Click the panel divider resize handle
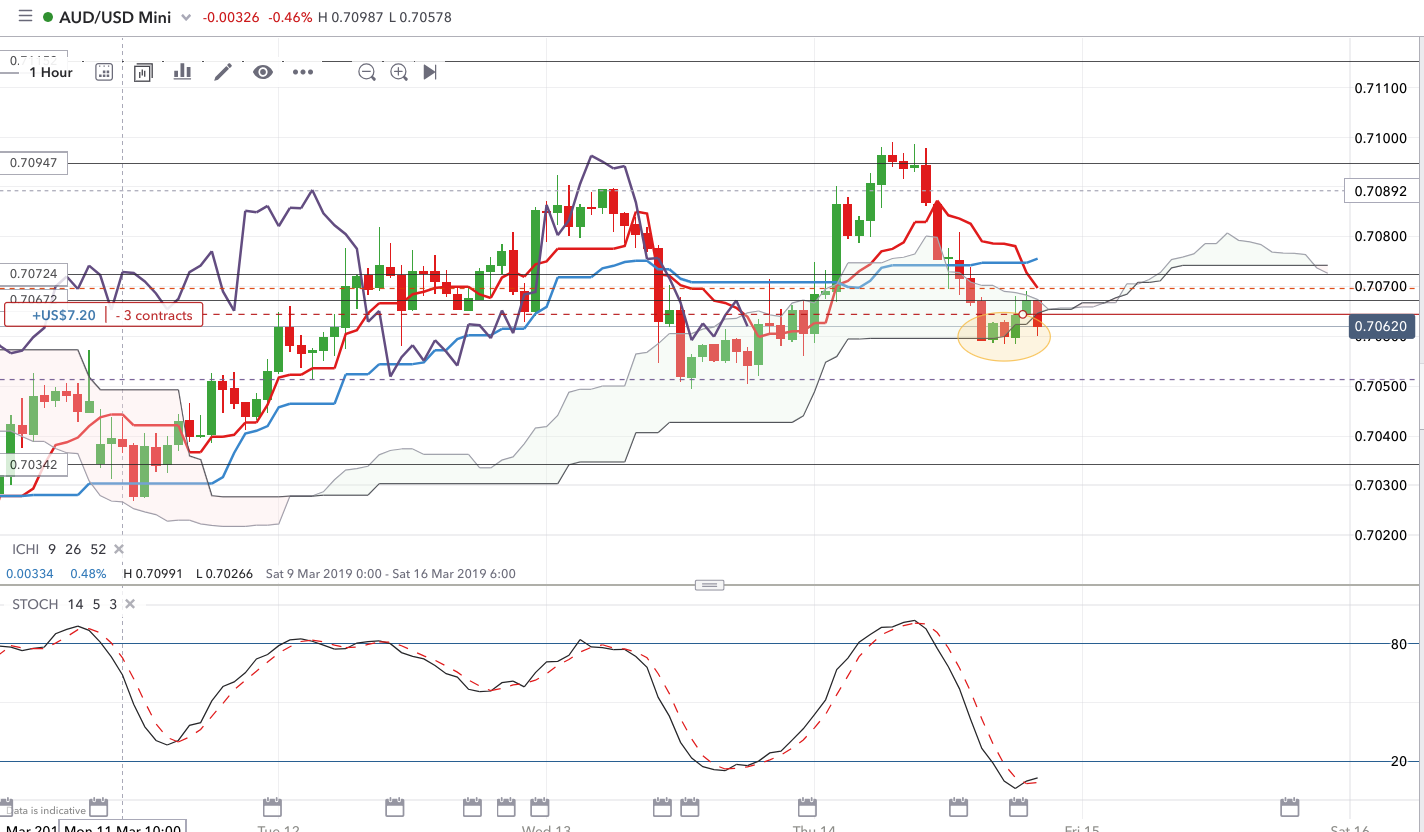The height and width of the screenshot is (832, 1424). [x=710, y=585]
